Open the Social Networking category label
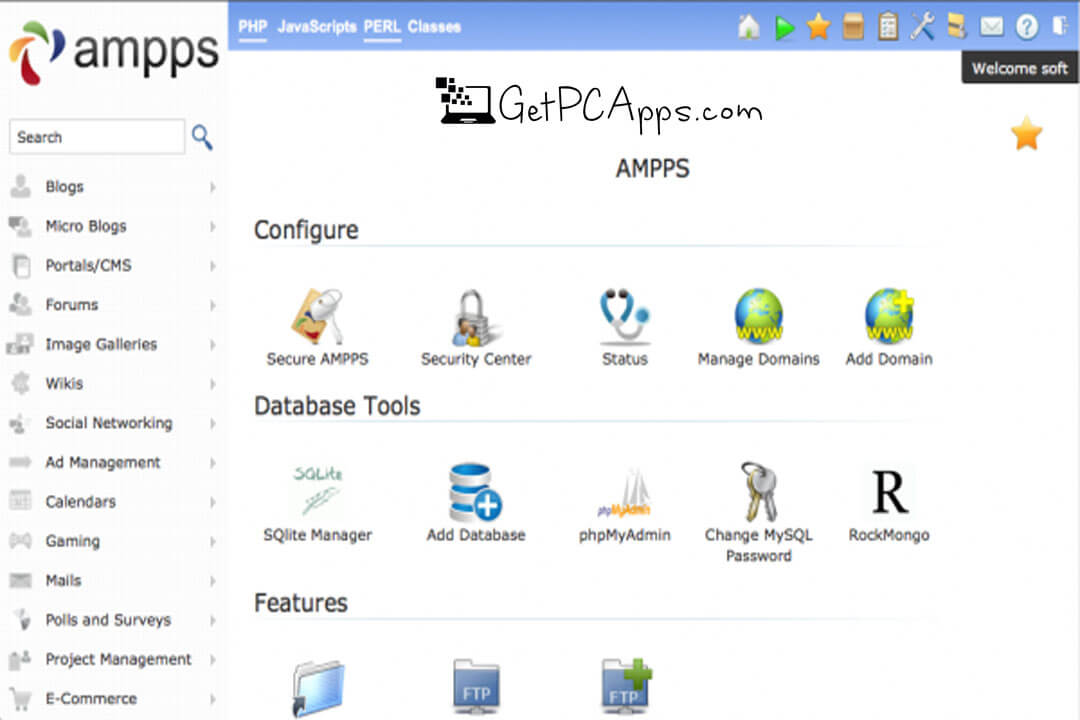 point(109,423)
